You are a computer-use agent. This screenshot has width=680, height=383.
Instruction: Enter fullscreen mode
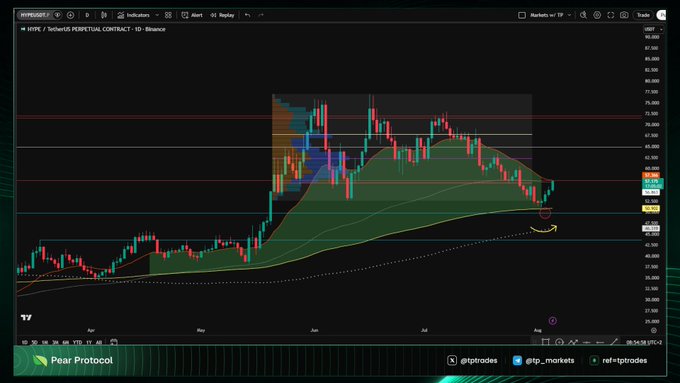(x=611, y=15)
